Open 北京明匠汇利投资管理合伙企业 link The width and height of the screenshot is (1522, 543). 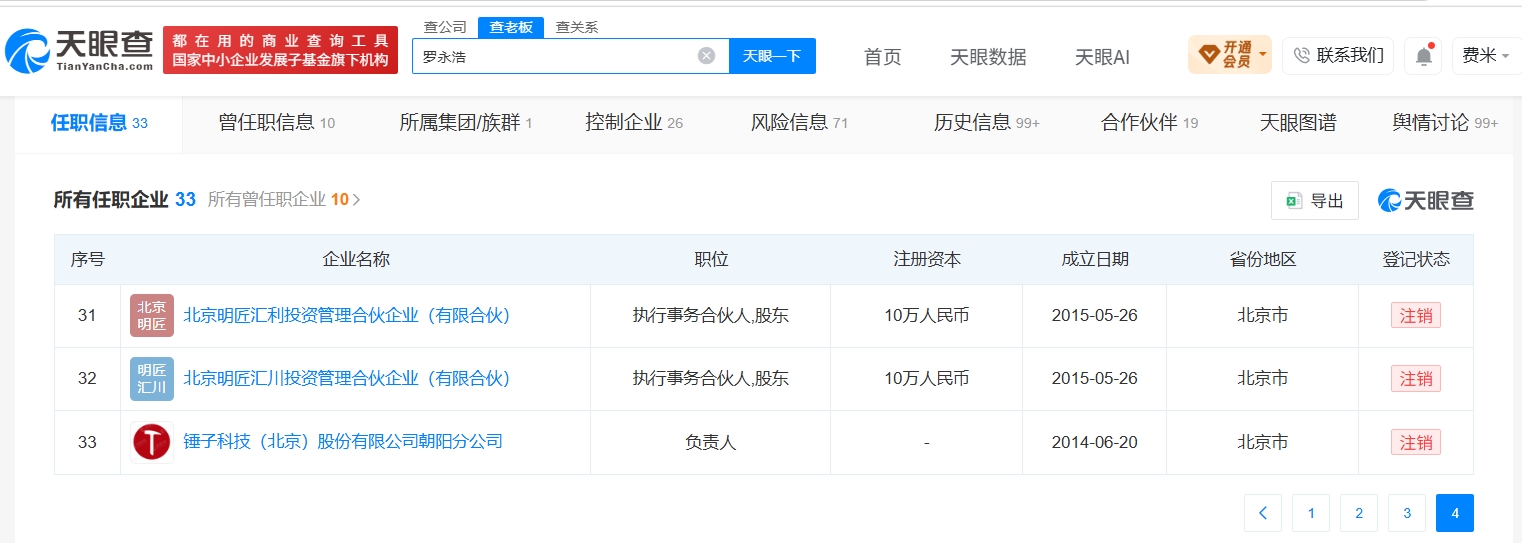pos(347,316)
